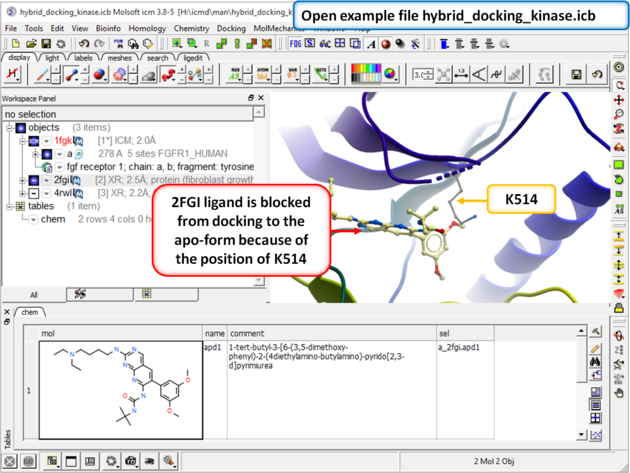Select the chem table in workspace

click(x=53, y=219)
